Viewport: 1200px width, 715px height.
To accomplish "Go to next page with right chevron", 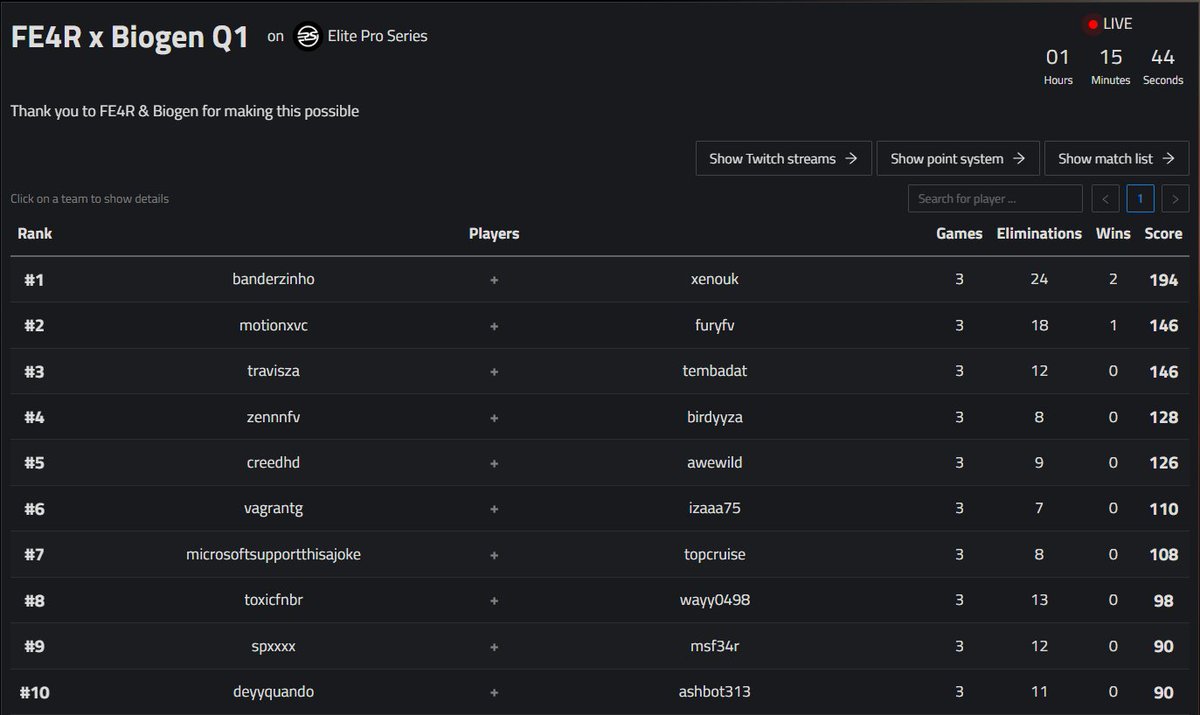I will click(x=1175, y=198).
